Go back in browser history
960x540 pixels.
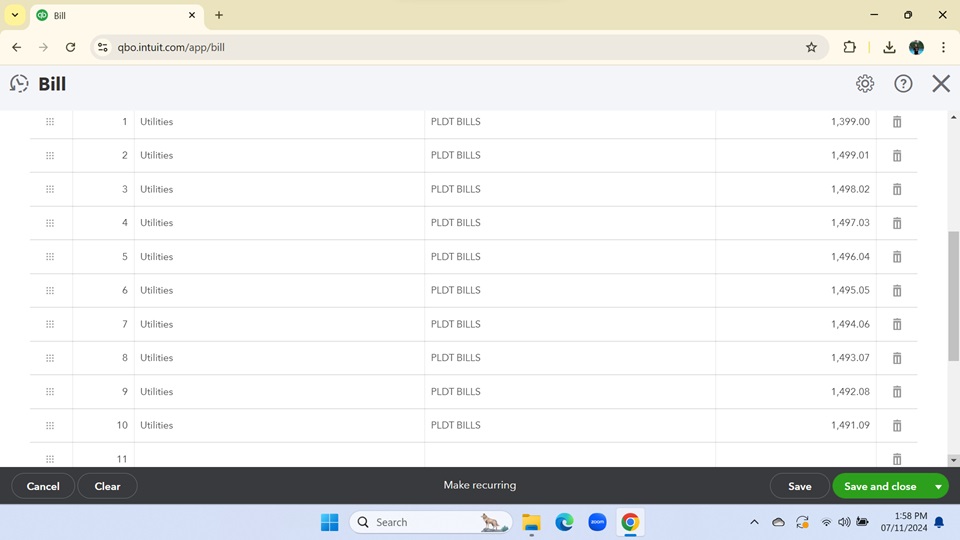click(17, 47)
